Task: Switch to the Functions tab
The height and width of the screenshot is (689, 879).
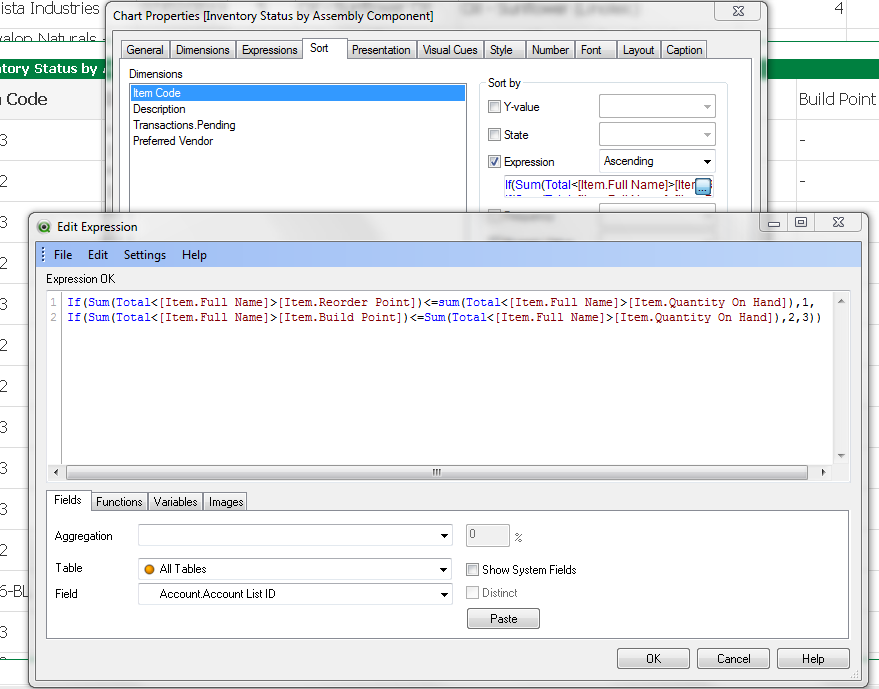Action: 119,502
